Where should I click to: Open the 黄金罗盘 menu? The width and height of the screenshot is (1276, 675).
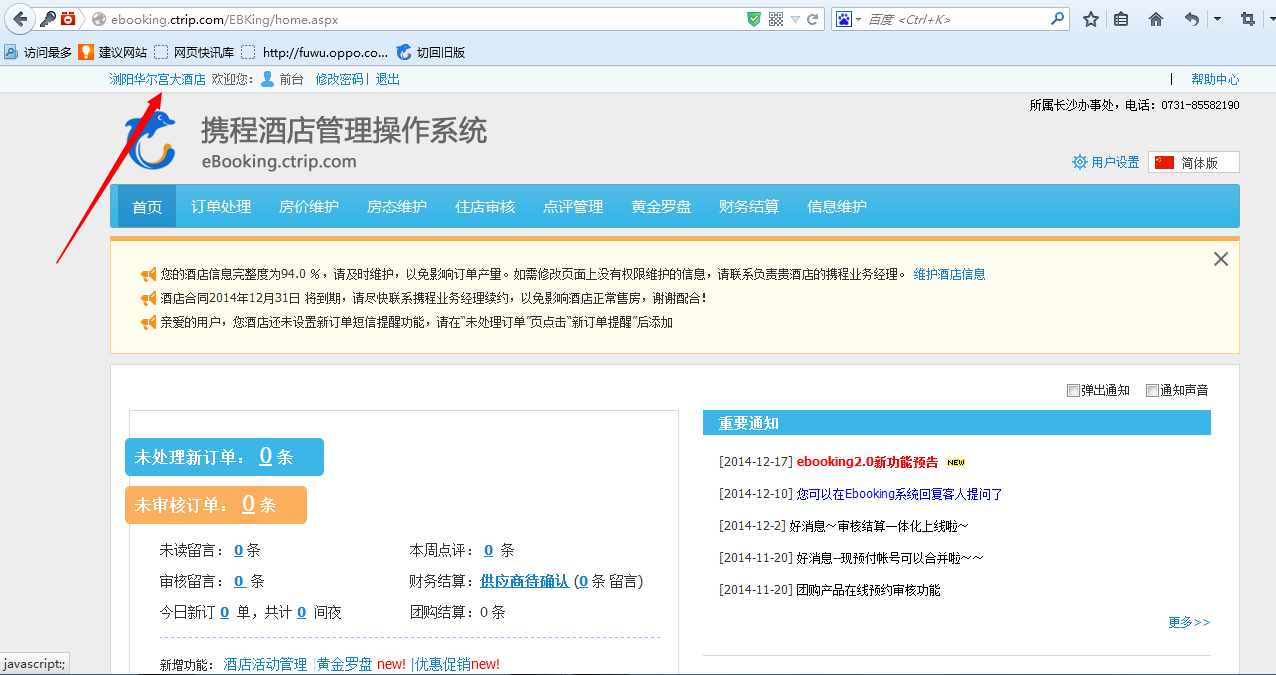pos(661,206)
